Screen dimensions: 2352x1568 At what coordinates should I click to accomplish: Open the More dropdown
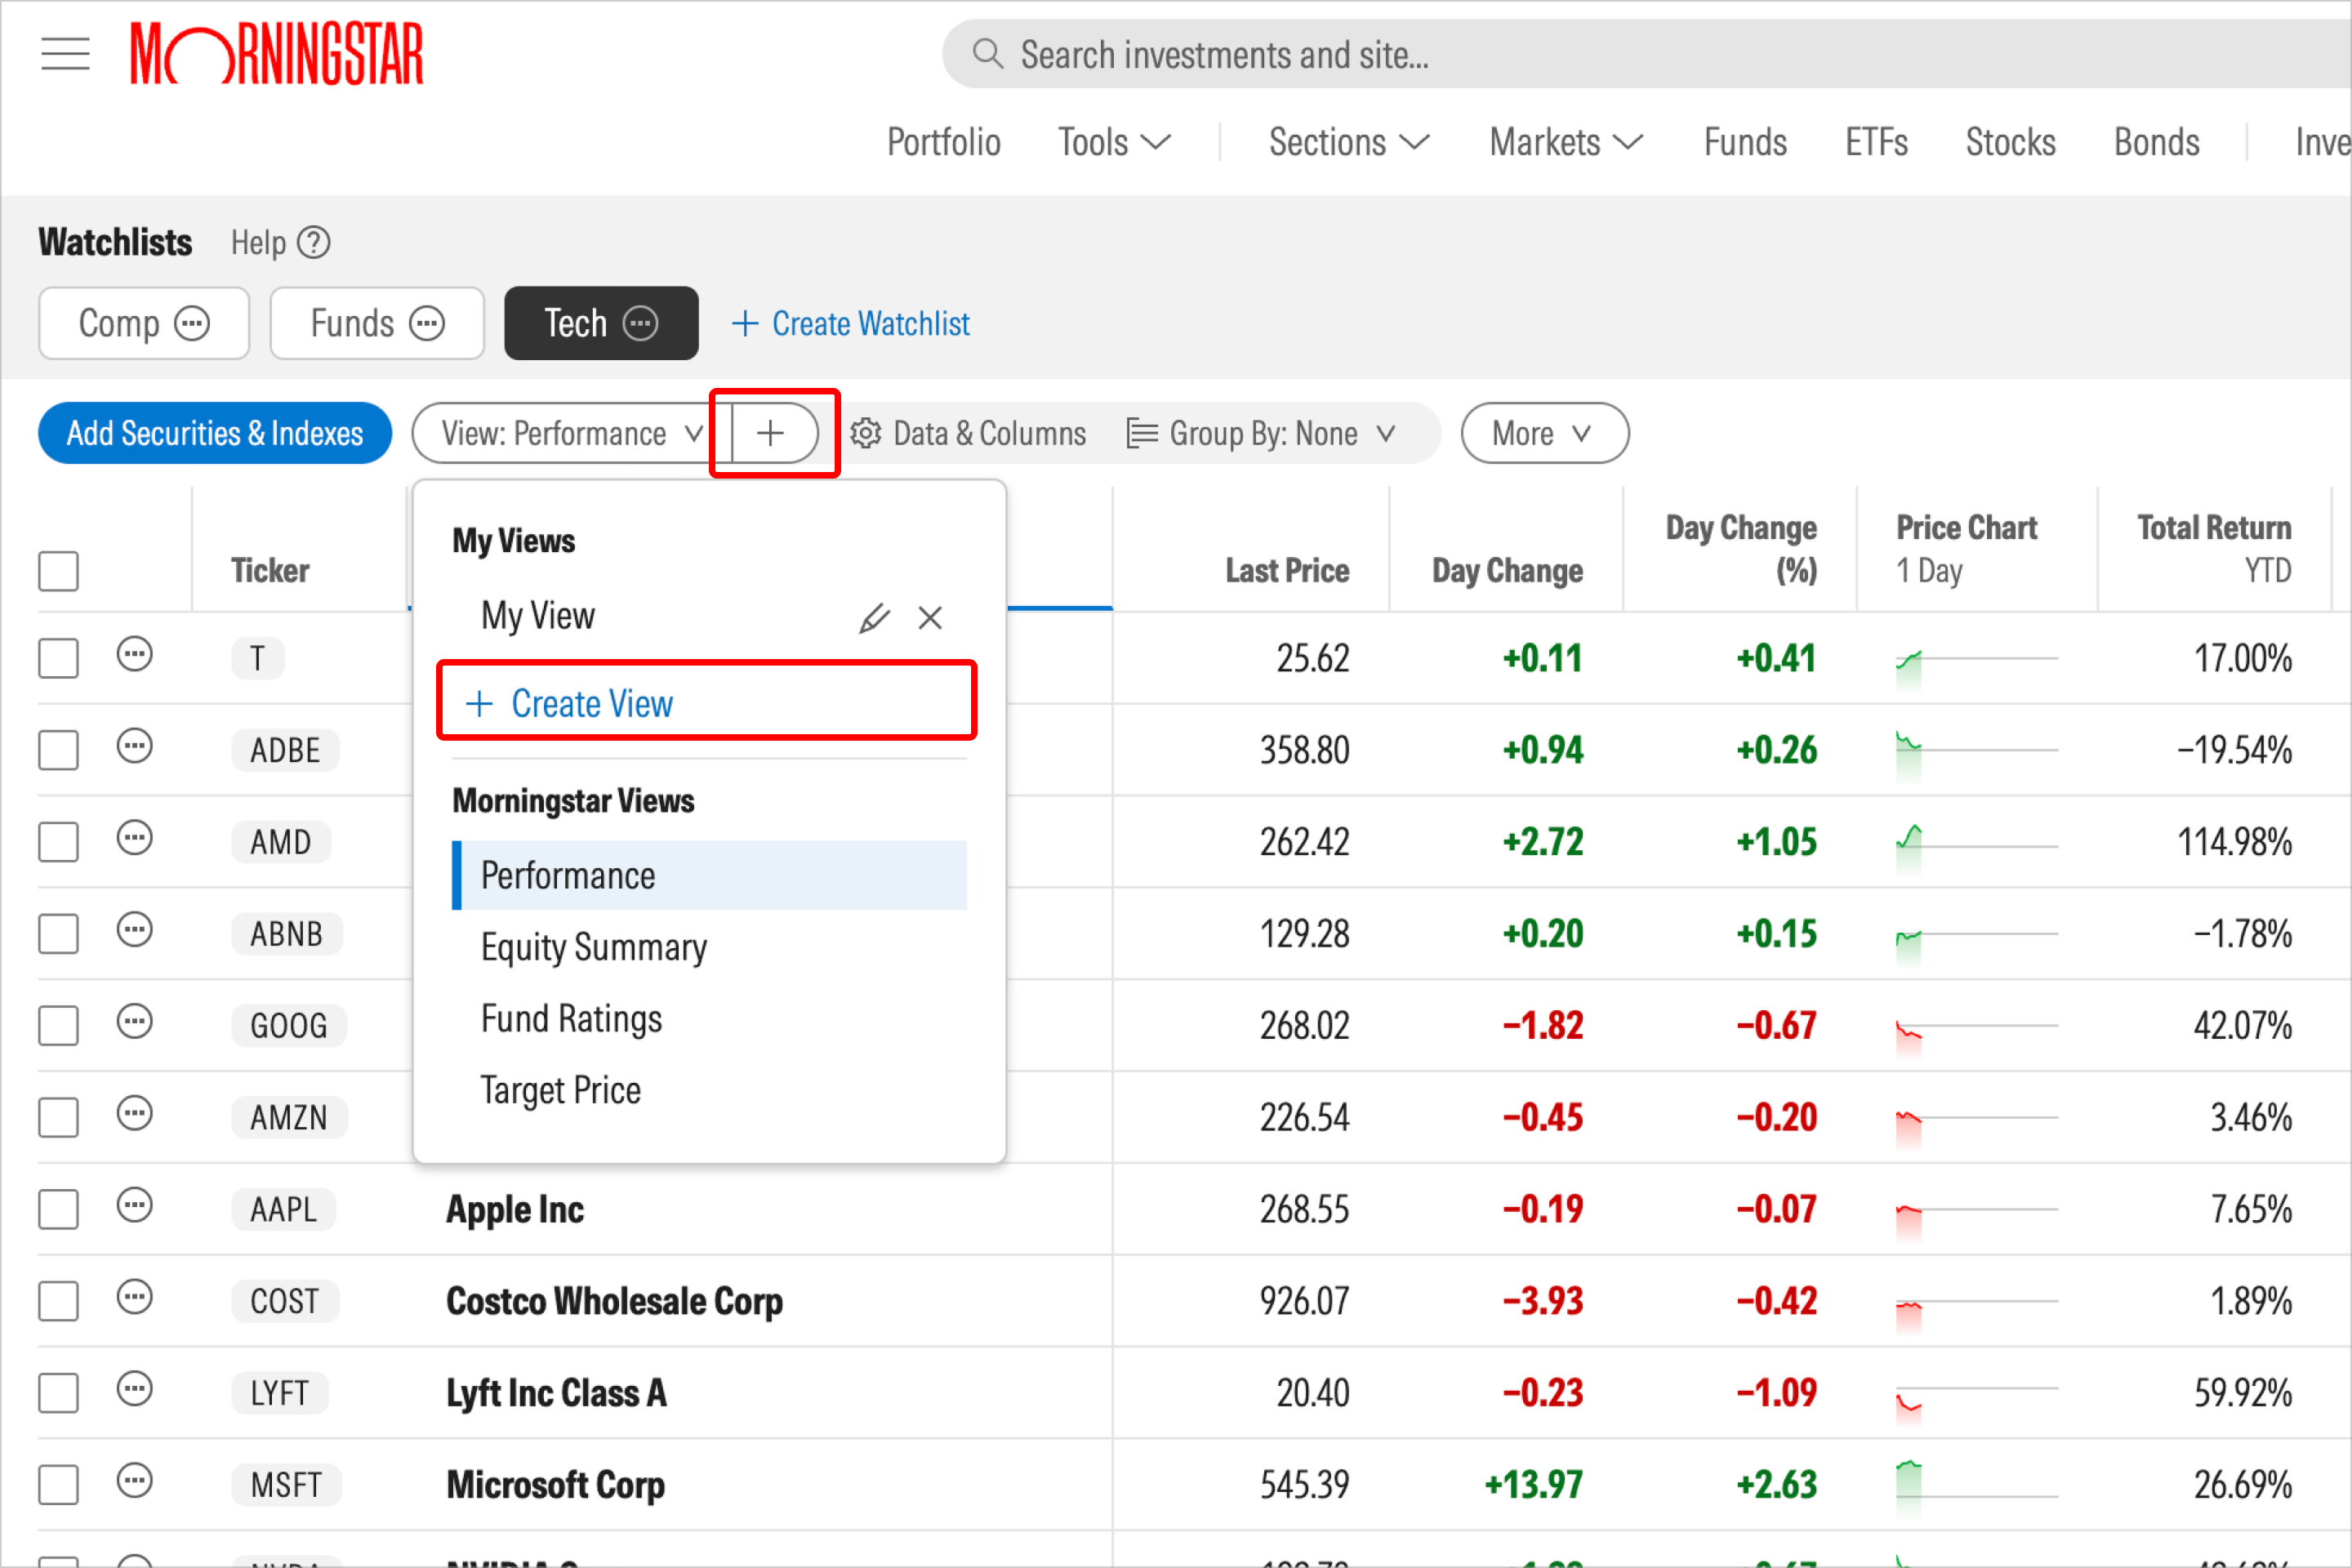(x=1544, y=434)
